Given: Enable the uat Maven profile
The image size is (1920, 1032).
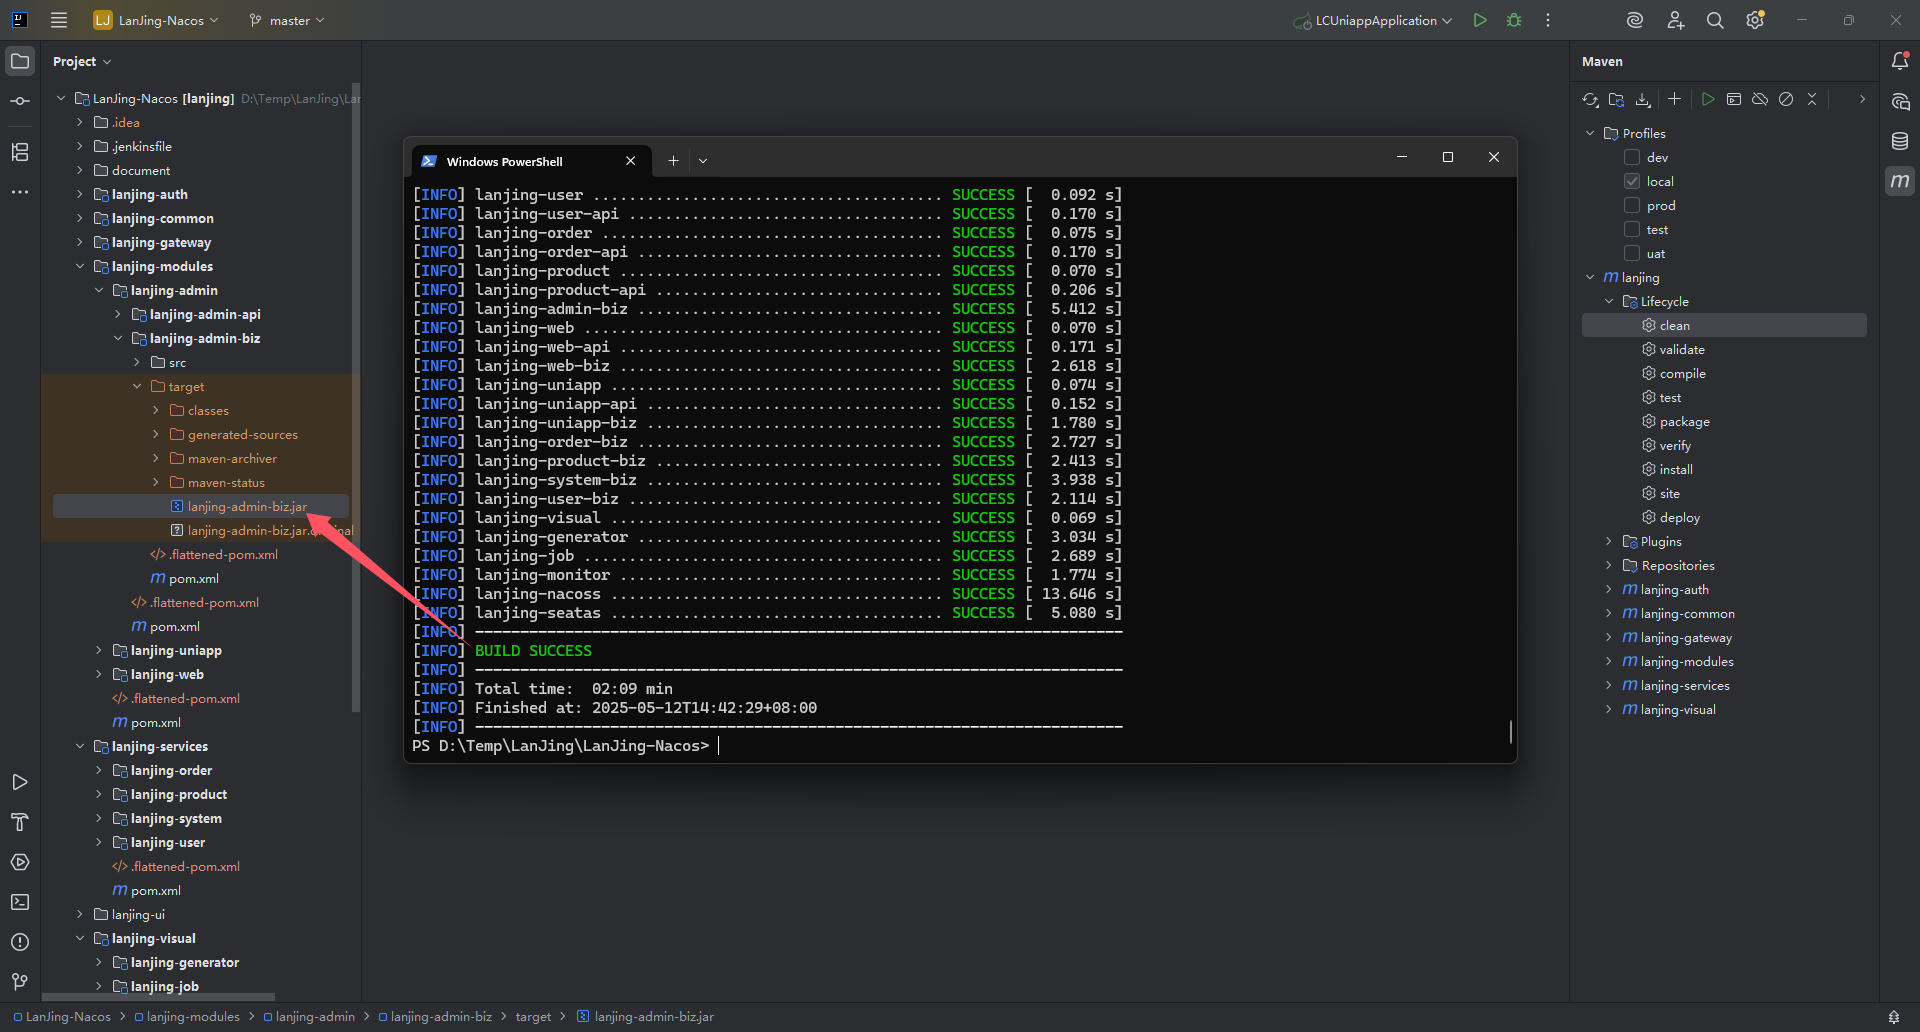Looking at the screenshot, I should (x=1632, y=253).
